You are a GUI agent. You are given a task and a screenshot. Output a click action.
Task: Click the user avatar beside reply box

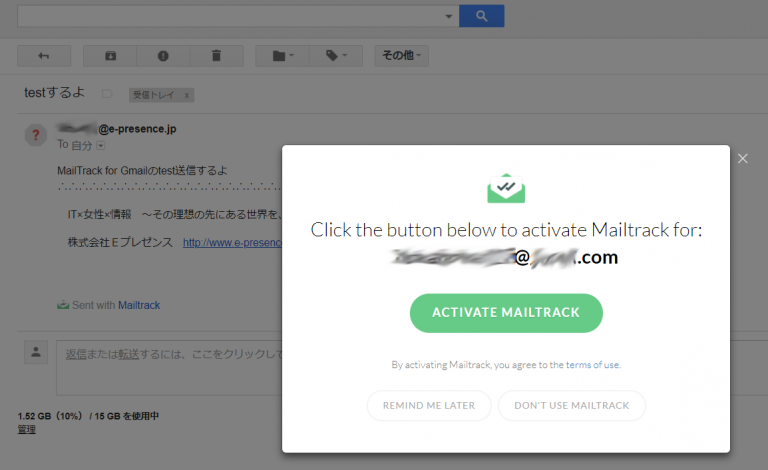click(x=36, y=352)
